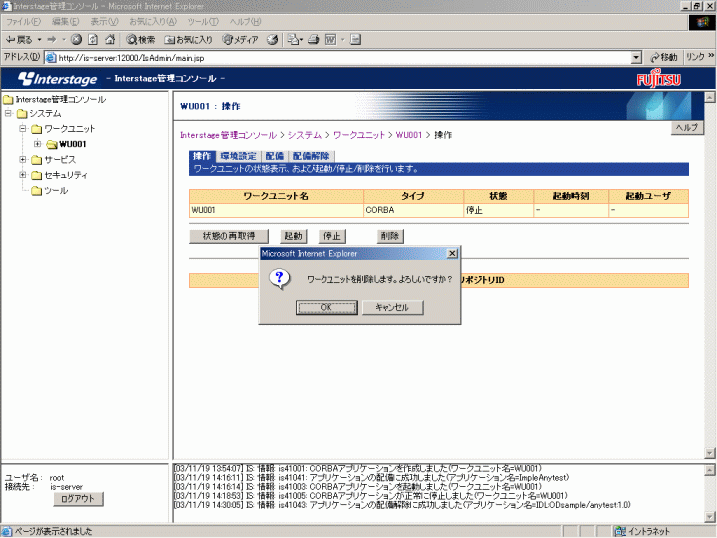Go to browser Home icon
Screen dimensions: 717x538
click(x=110, y=39)
